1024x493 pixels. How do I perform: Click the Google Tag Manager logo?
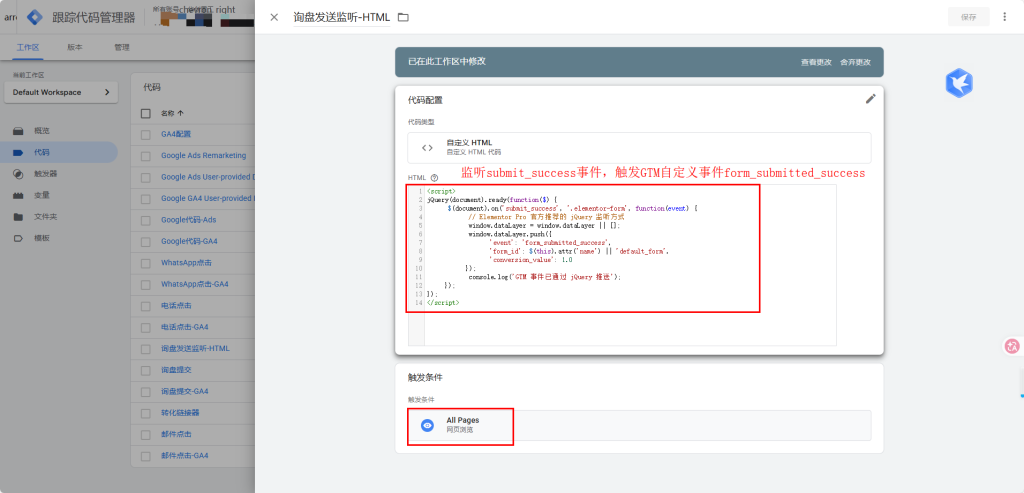point(35,17)
